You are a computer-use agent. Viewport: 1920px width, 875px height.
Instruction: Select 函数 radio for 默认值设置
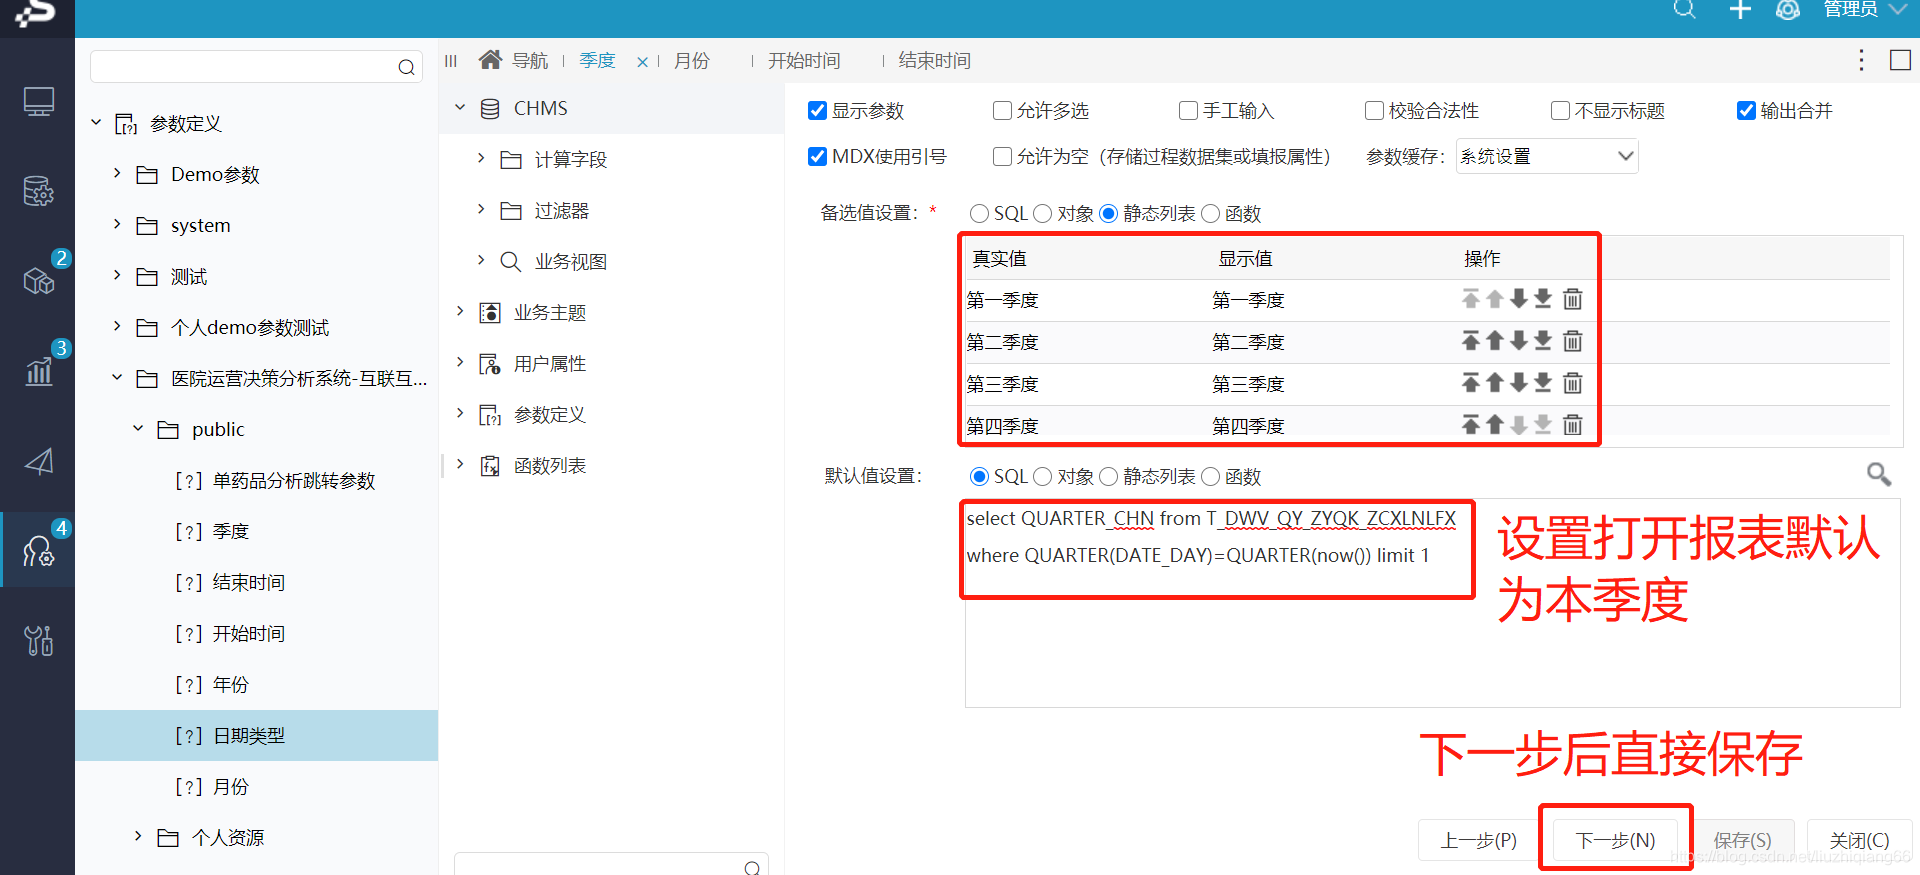(x=1210, y=476)
